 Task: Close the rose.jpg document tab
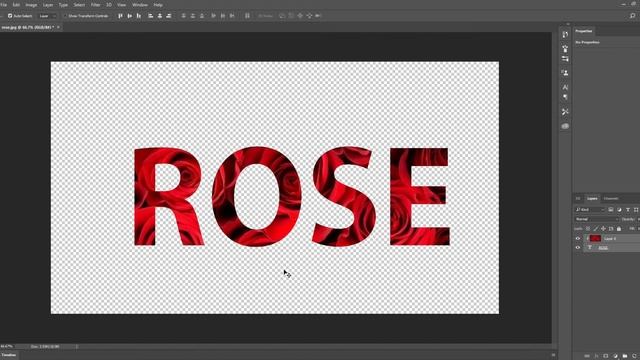[58, 27]
